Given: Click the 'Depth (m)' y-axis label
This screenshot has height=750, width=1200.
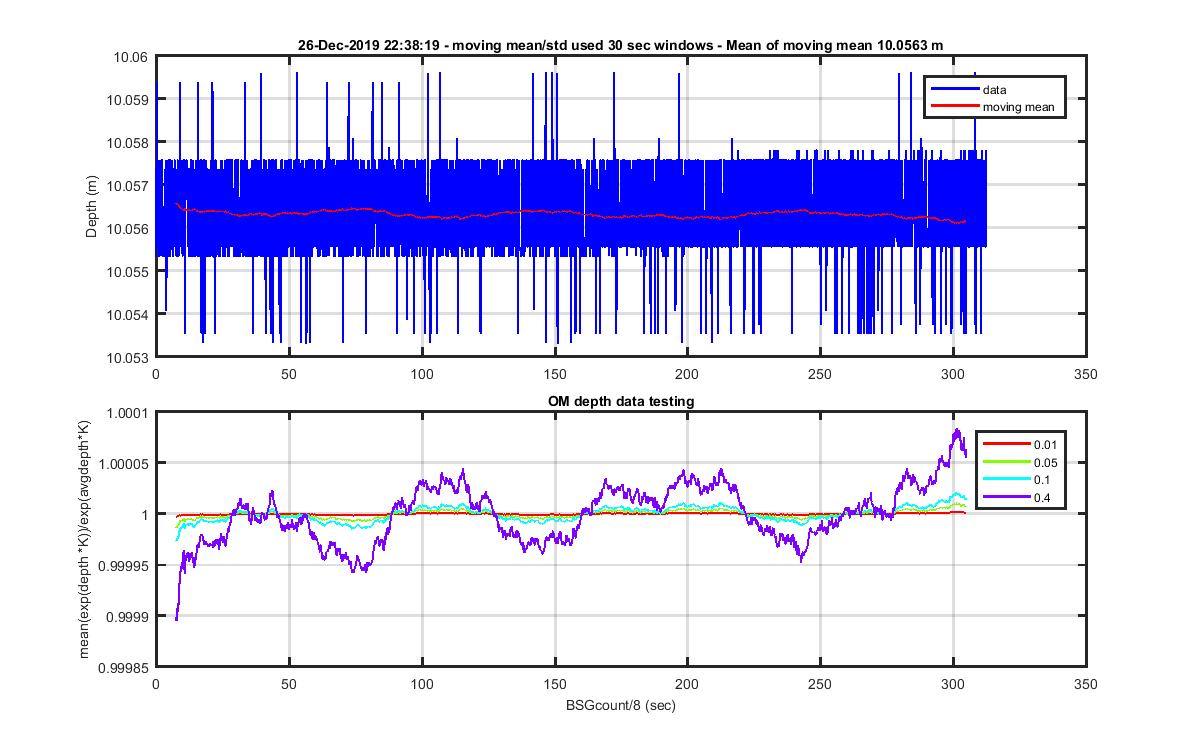Looking at the screenshot, I should (x=91, y=206).
